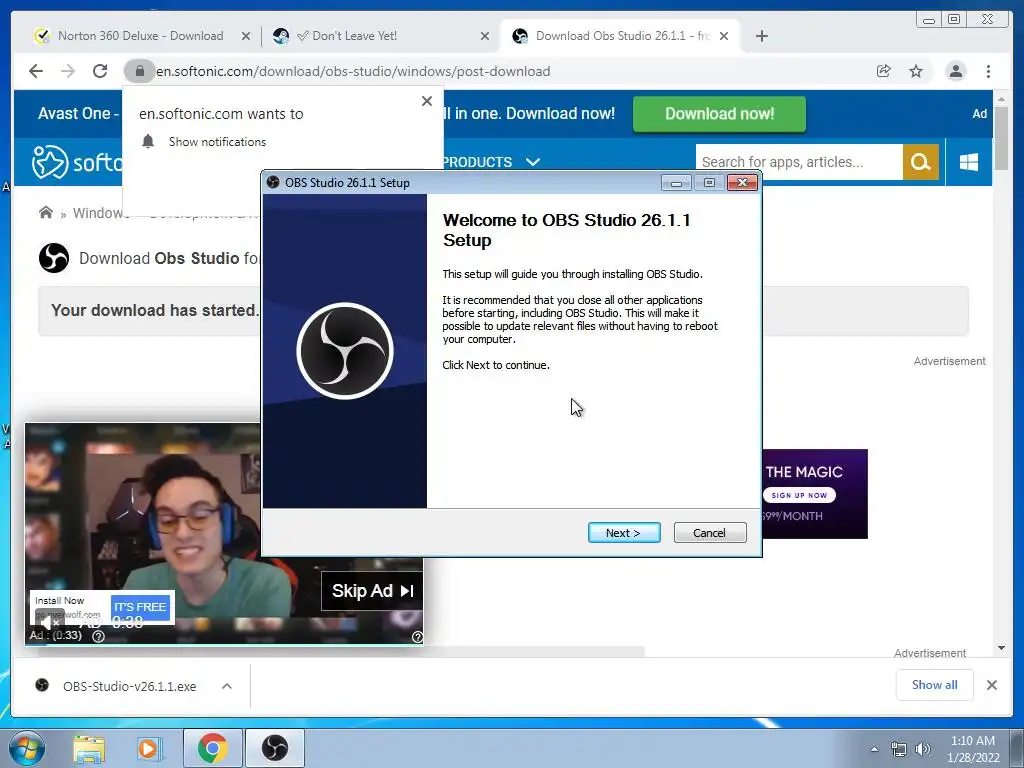Screen dimensions: 1024x768
Task: Click the Chrome taskbar icon
Action: (x=212, y=748)
